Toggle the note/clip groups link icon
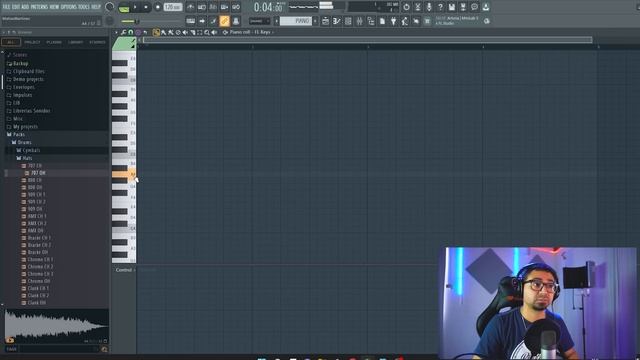 pos(213,21)
